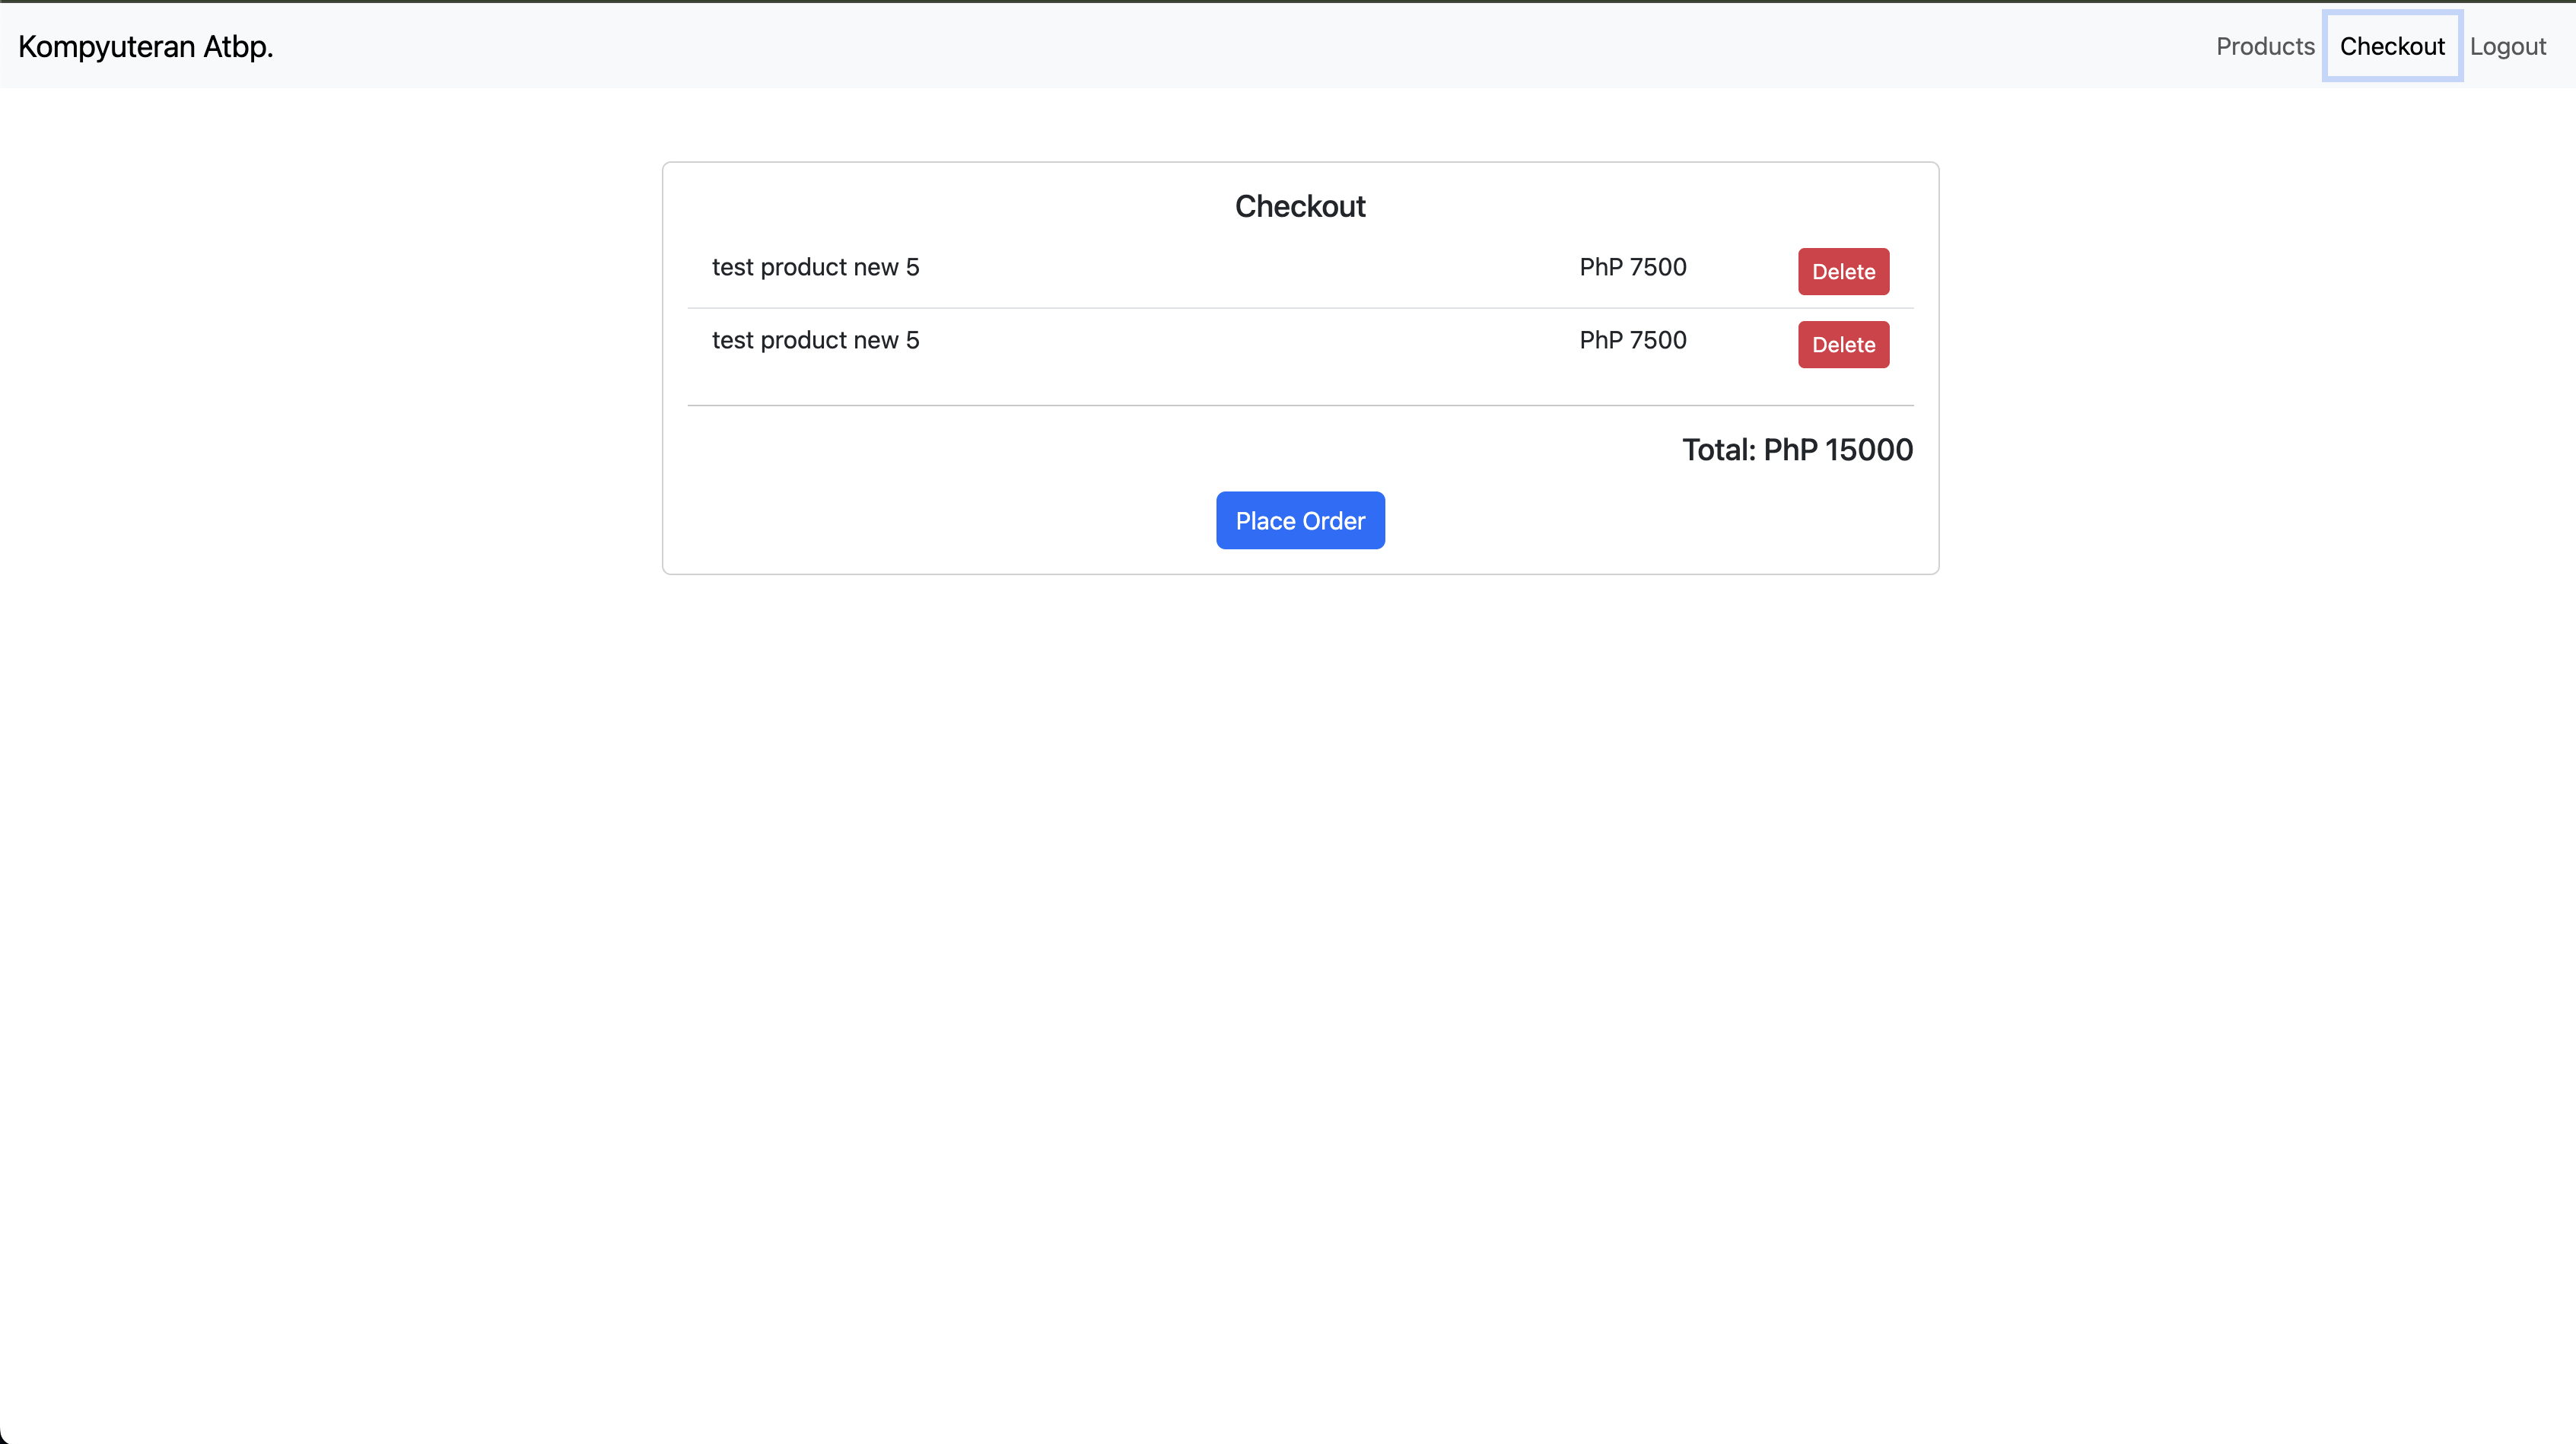Viewport: 2576px width, 1444px height.
Task: Click the divider below the cart items
Action: tap(1300, 406)
